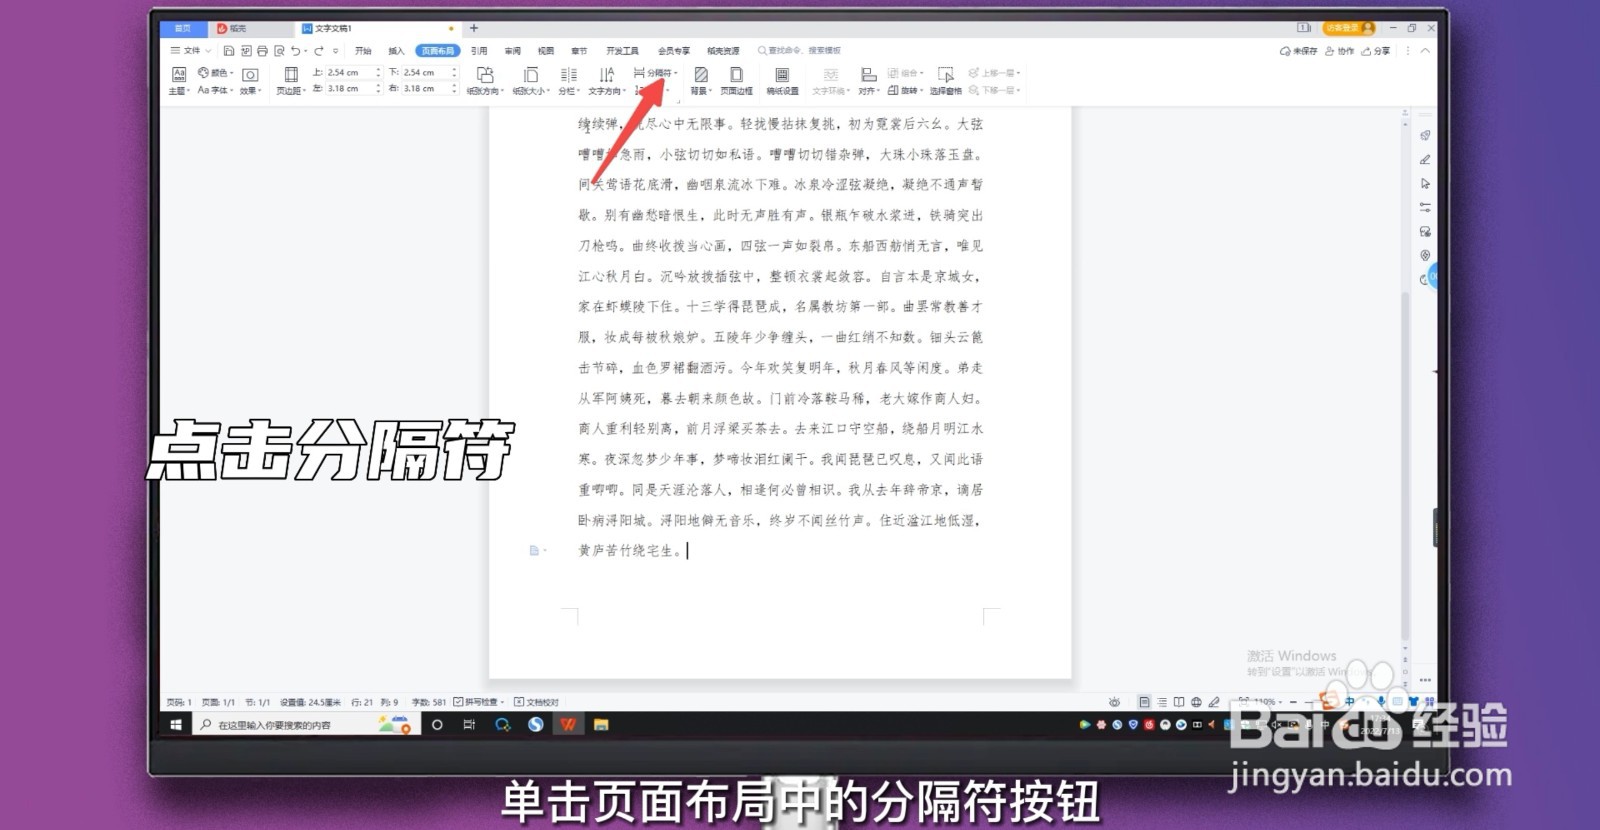Click the 分隔符 (breaks) button
Viewport: 1600px width, 830px height.
click(x=656, y=73)
